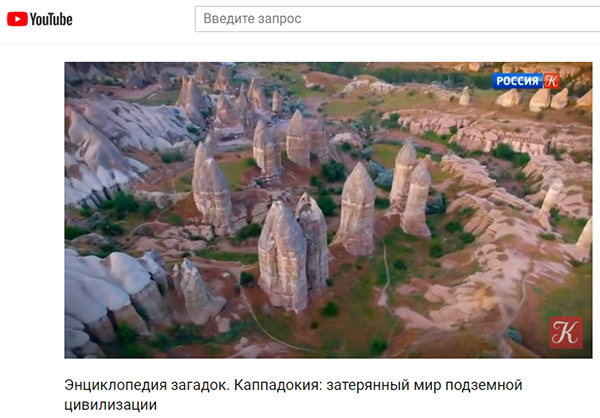600x418 pixels.
Task: Pause playback by clicking the video frame
Action: (328, 210)
